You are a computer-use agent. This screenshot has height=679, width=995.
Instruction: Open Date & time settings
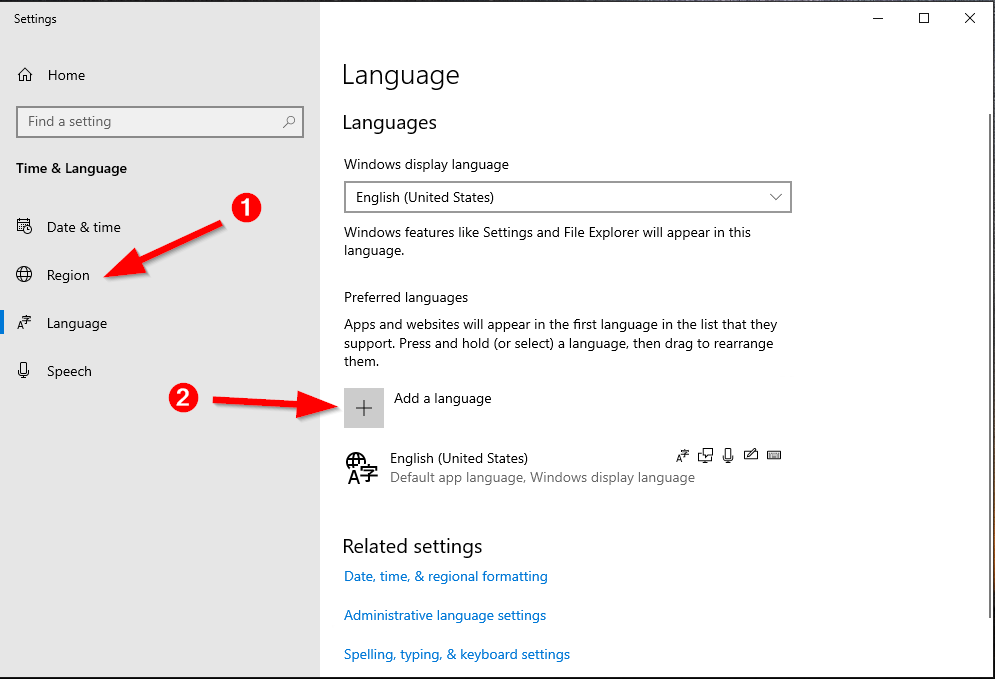click(x=83, y=227)
